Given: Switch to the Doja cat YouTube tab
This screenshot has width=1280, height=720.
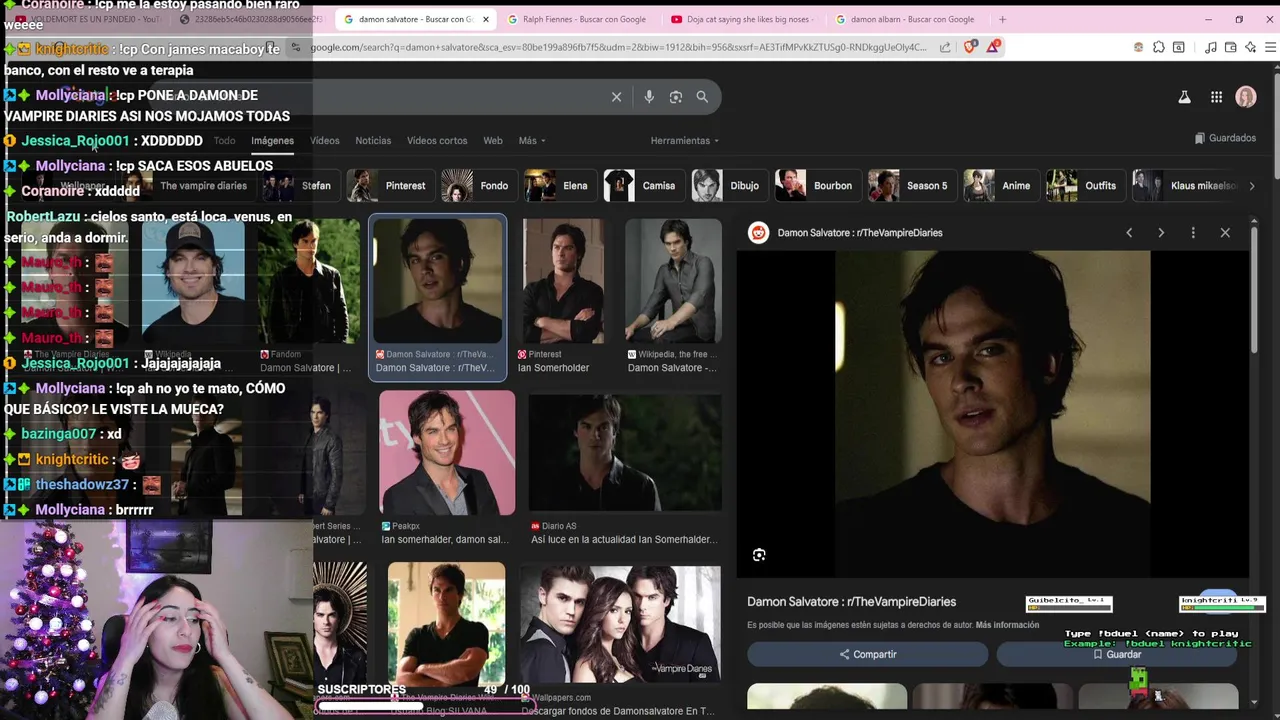Looking at the screenshot, I should [740, 19].
